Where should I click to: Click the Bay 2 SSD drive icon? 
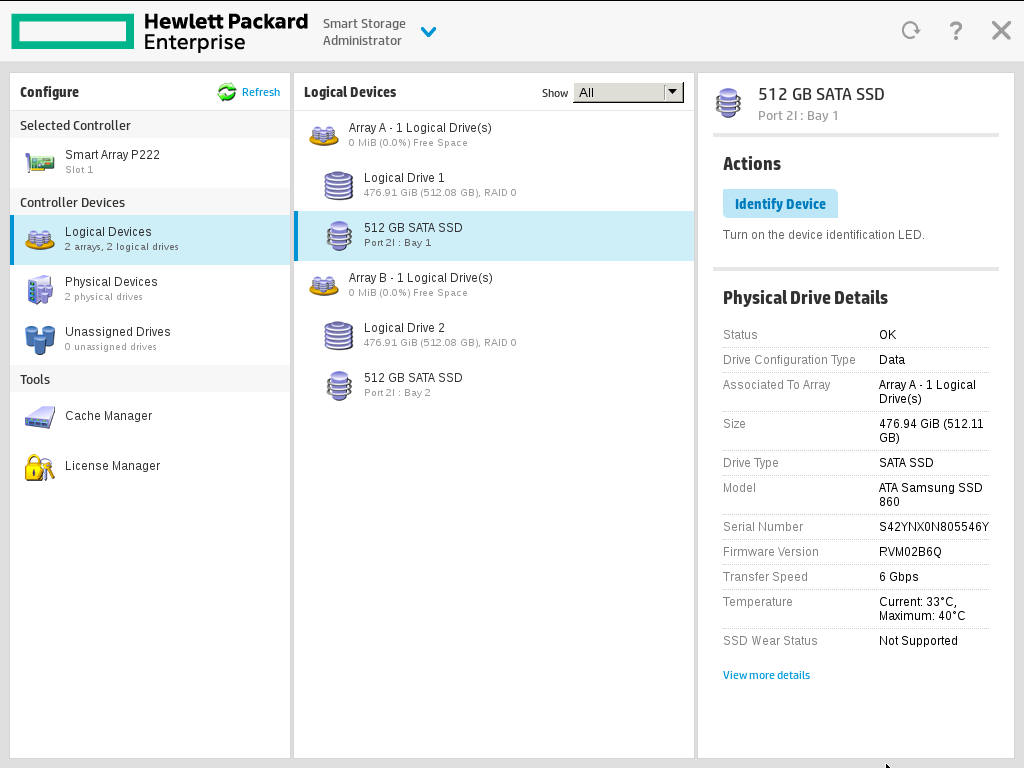(339, 386)
